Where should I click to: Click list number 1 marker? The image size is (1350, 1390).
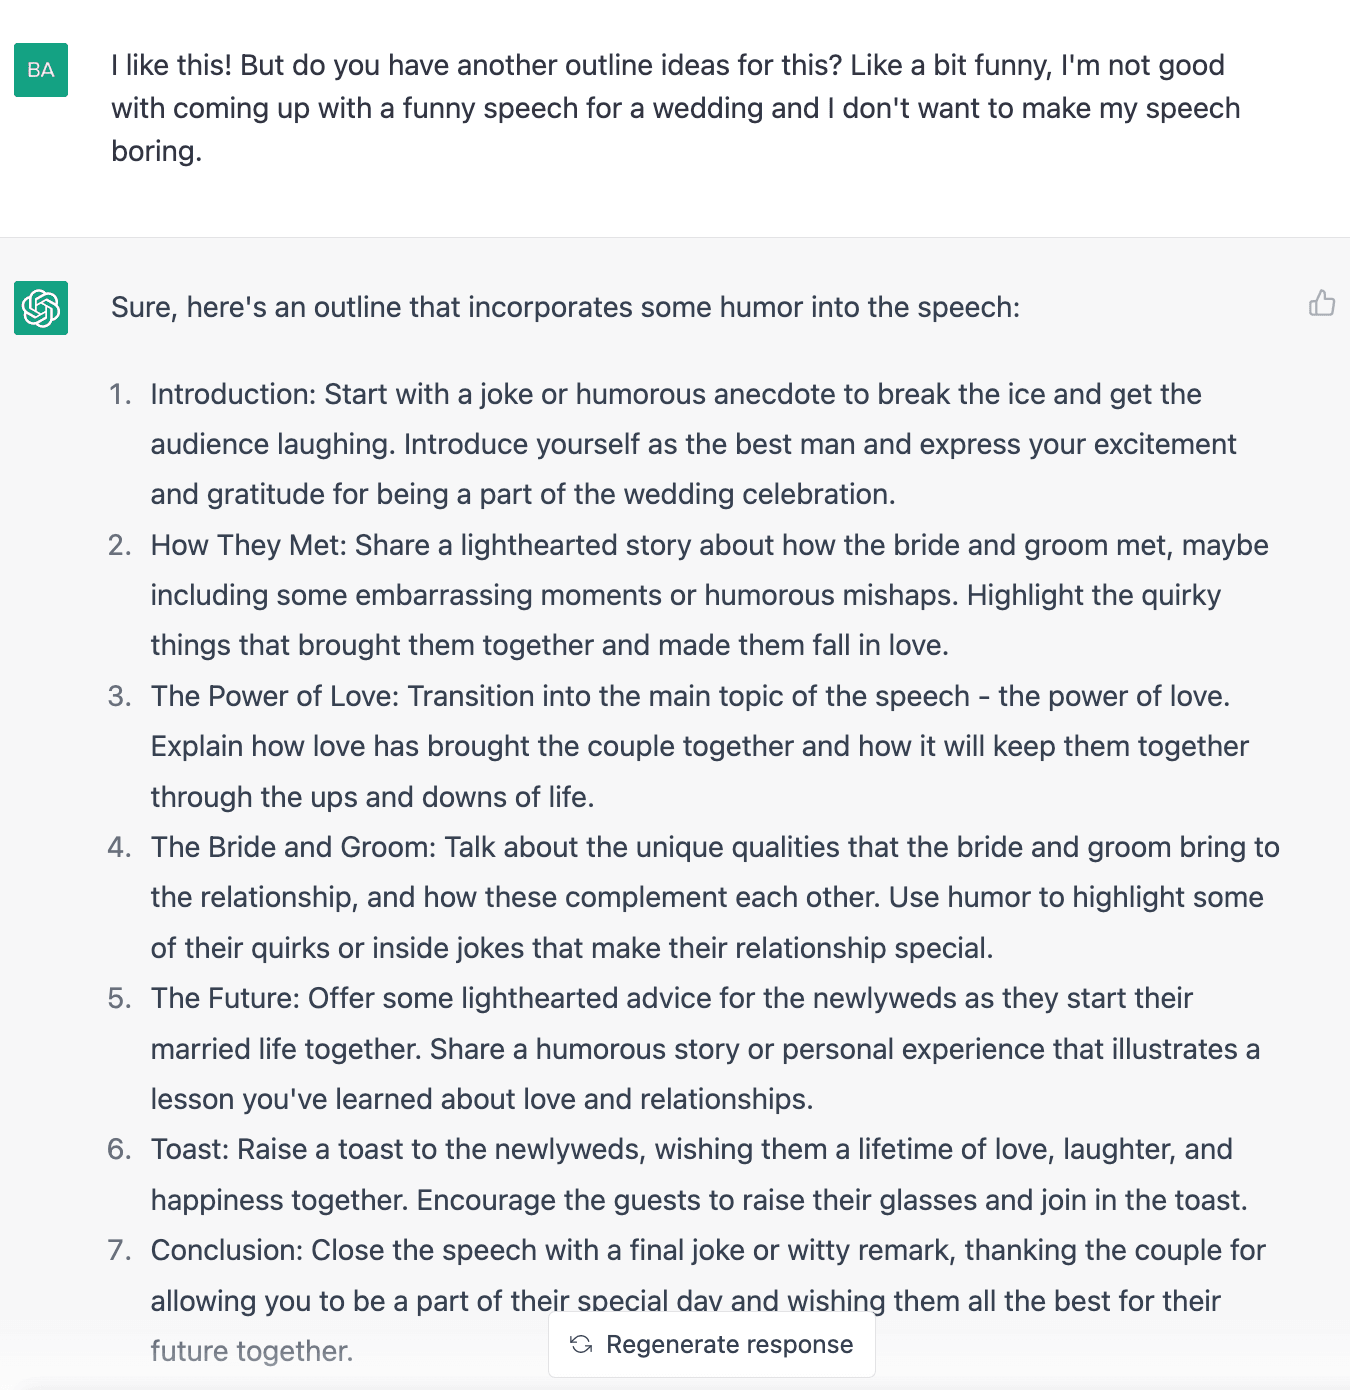[x=120, y=394]
